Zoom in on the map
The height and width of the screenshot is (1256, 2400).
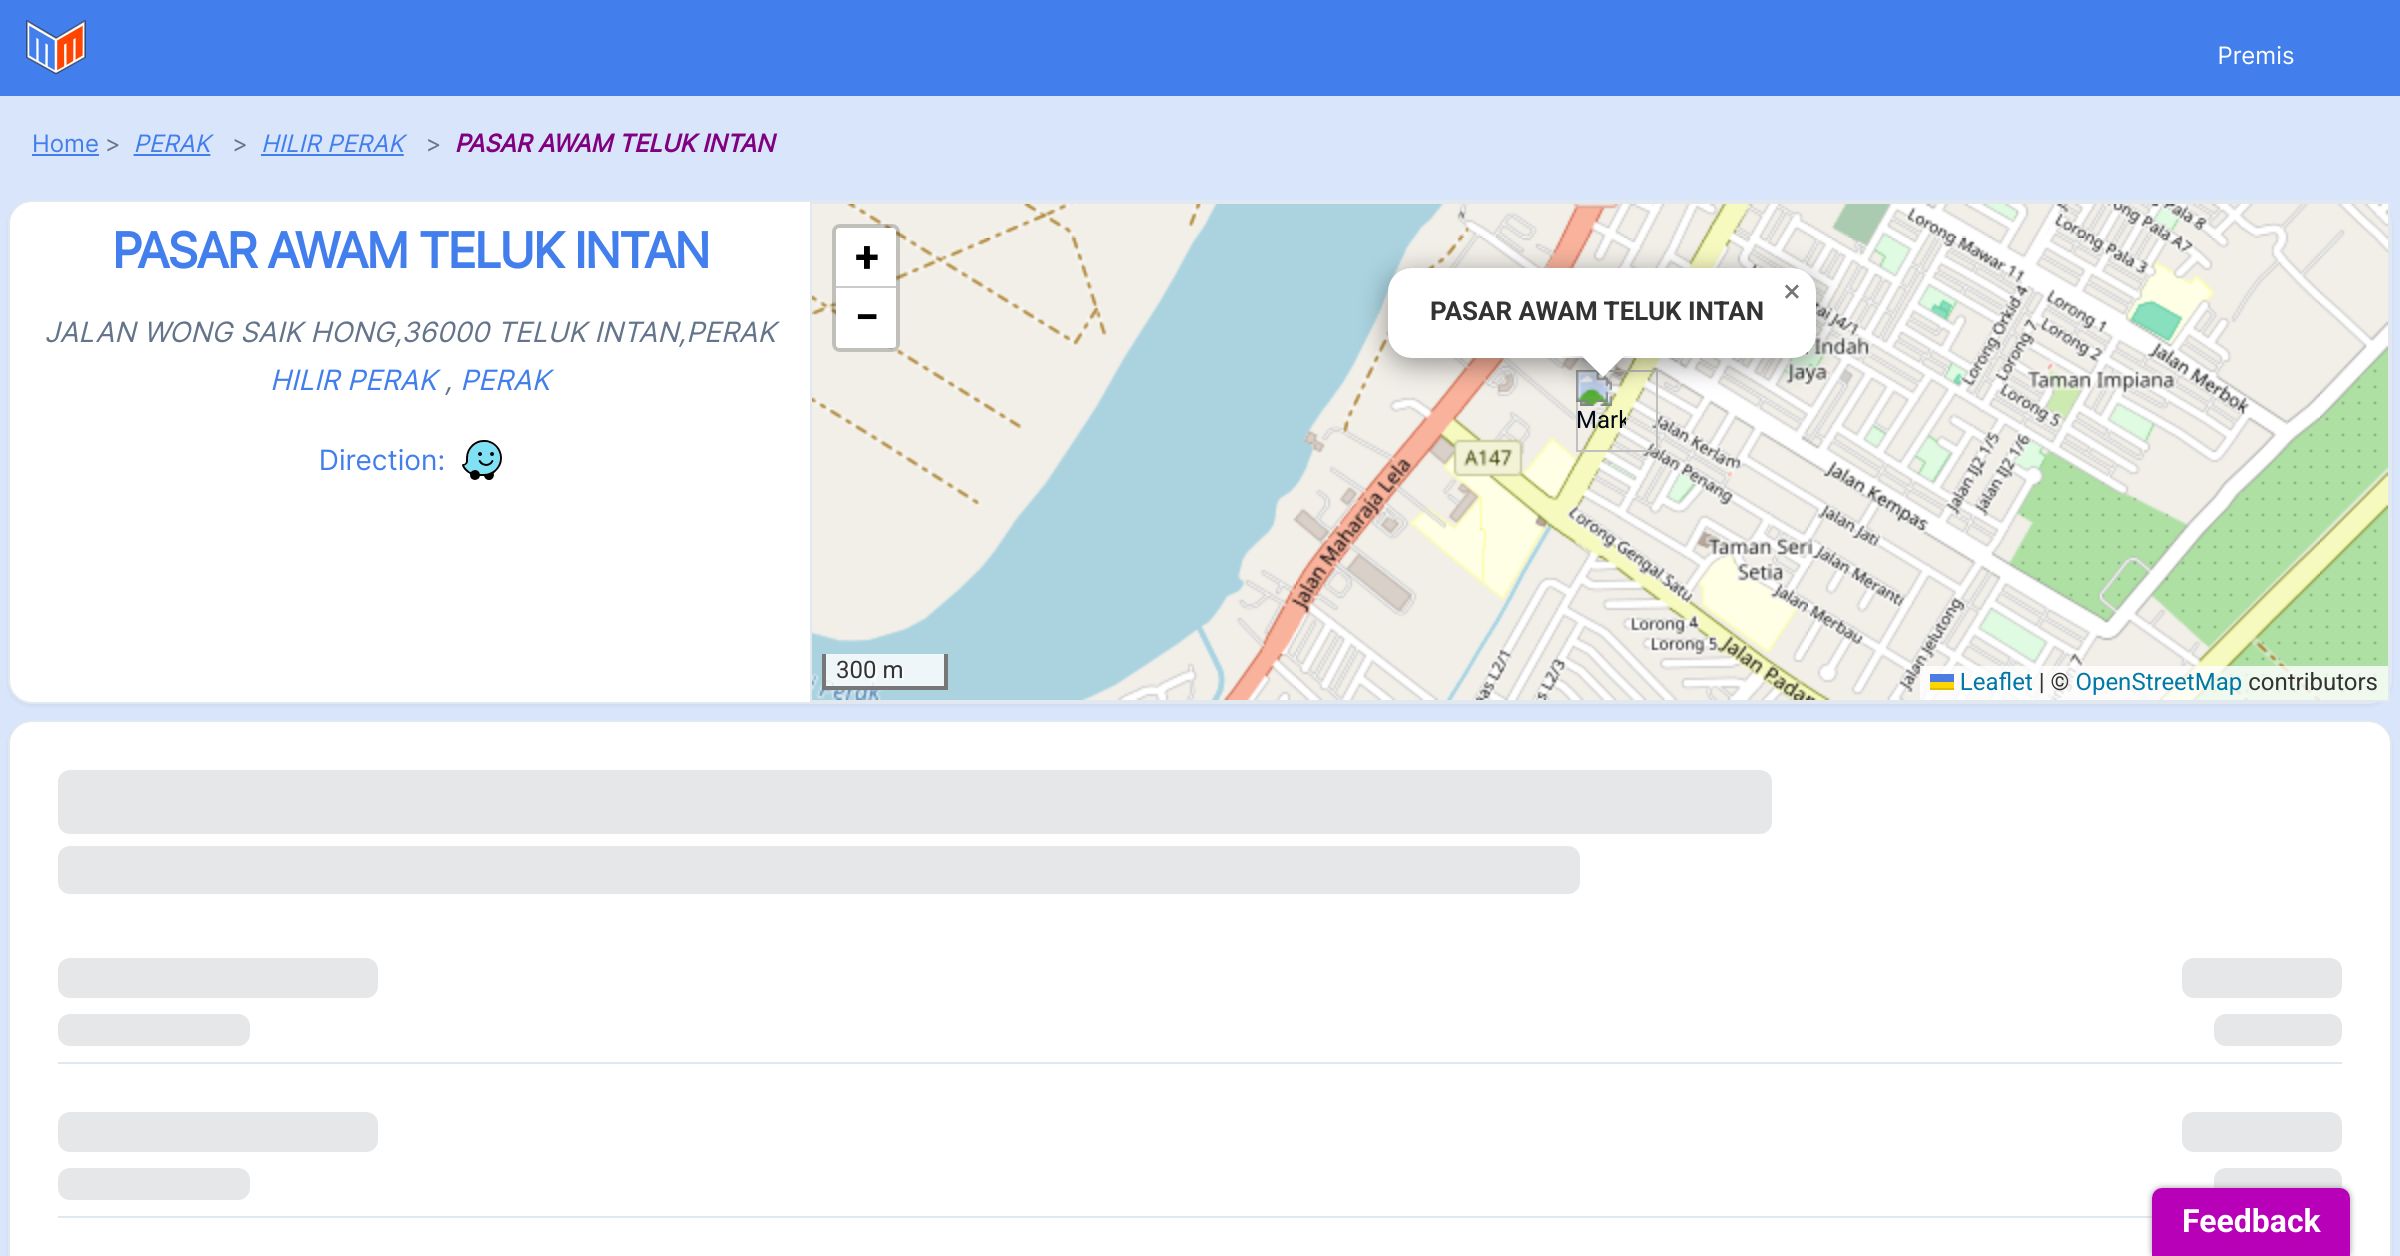866,258
